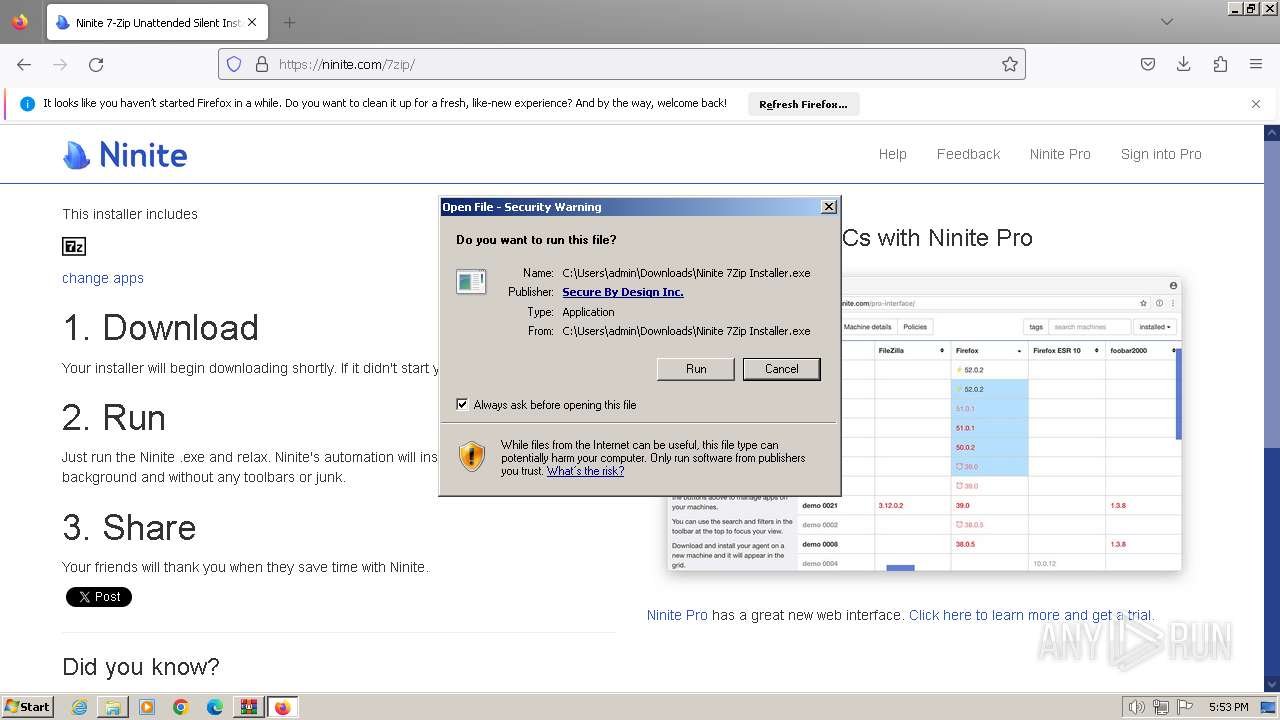Click Sign into Pro link
The width and height of the screenshot is (1280, 720).
point(1161,154)
